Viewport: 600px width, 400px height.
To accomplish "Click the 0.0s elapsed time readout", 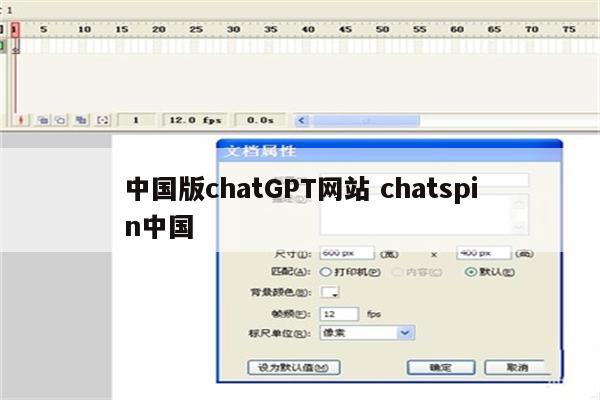I will tap(260, 121).
